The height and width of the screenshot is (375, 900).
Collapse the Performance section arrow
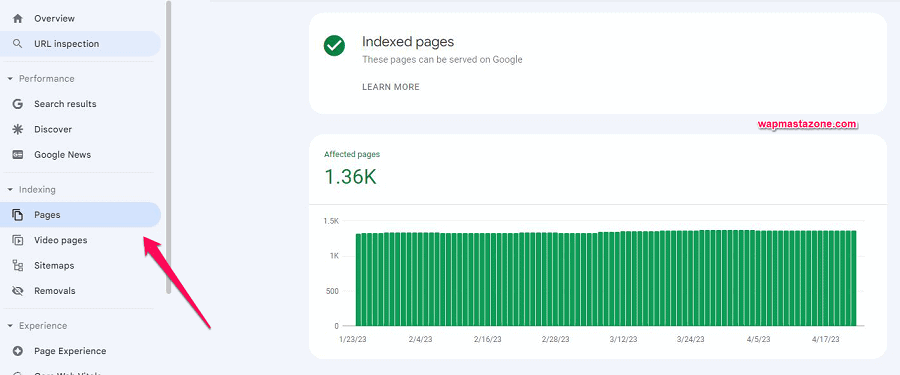(10, 79)
